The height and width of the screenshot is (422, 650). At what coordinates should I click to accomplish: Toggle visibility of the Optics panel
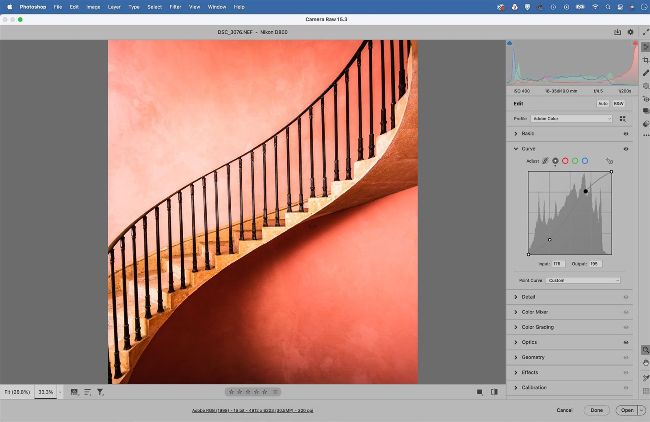[626, 341]
